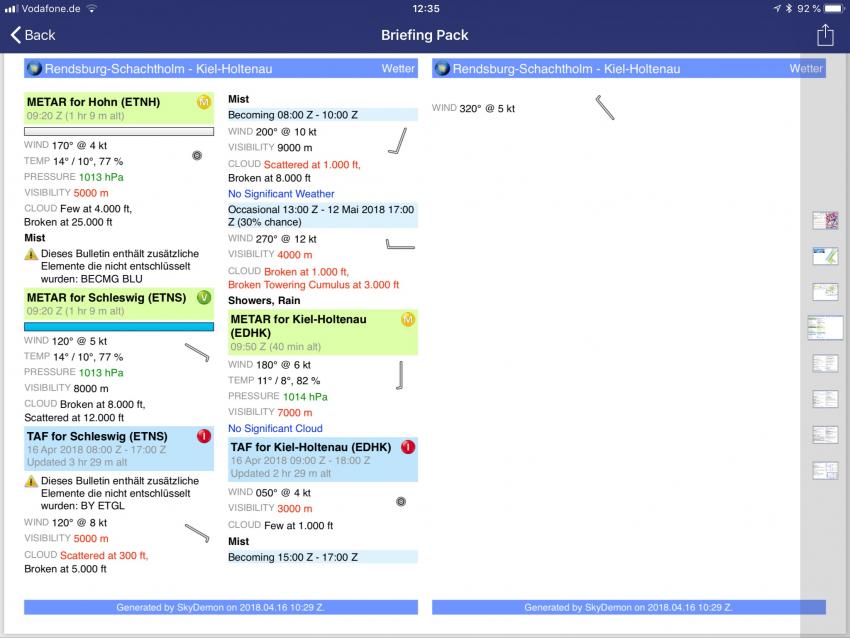This screenshot has width=850, height=638.
Task: Open third page thumbnail in sidebar
Action: (825, 292)
